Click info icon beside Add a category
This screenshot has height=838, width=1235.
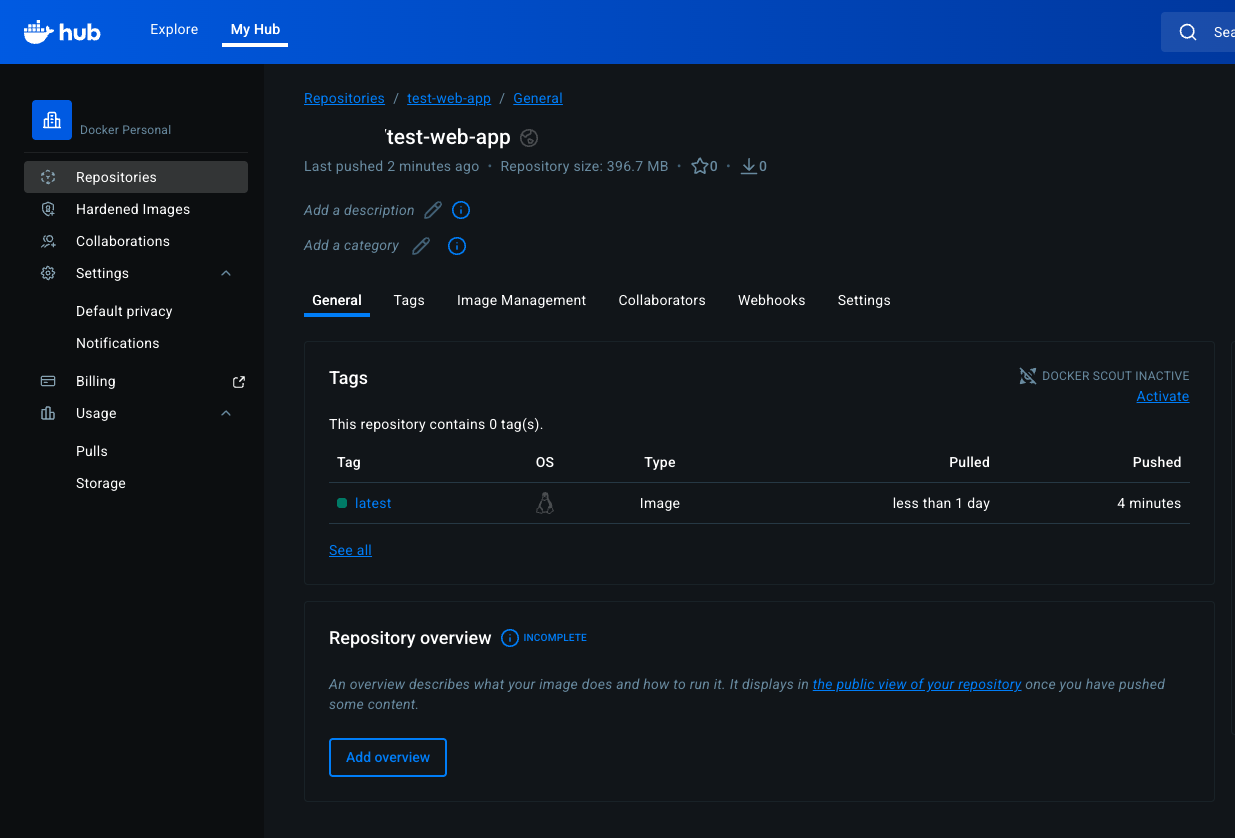[457, 245]
